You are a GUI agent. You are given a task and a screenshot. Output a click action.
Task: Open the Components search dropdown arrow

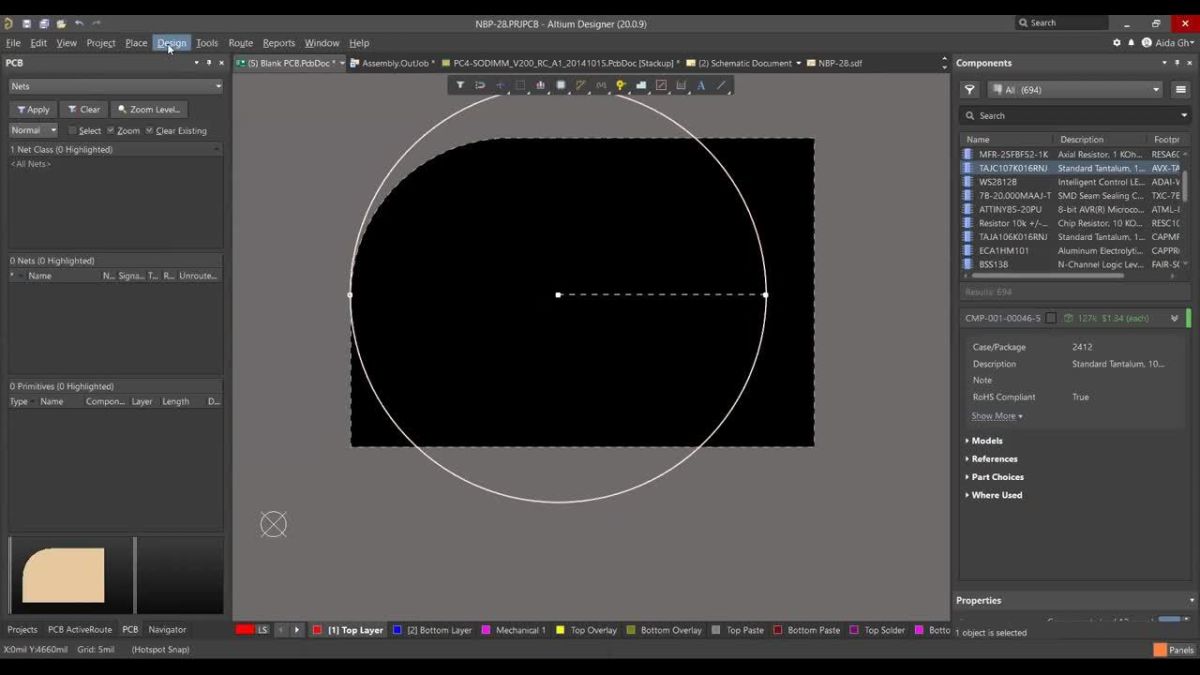click(1184, 116)
